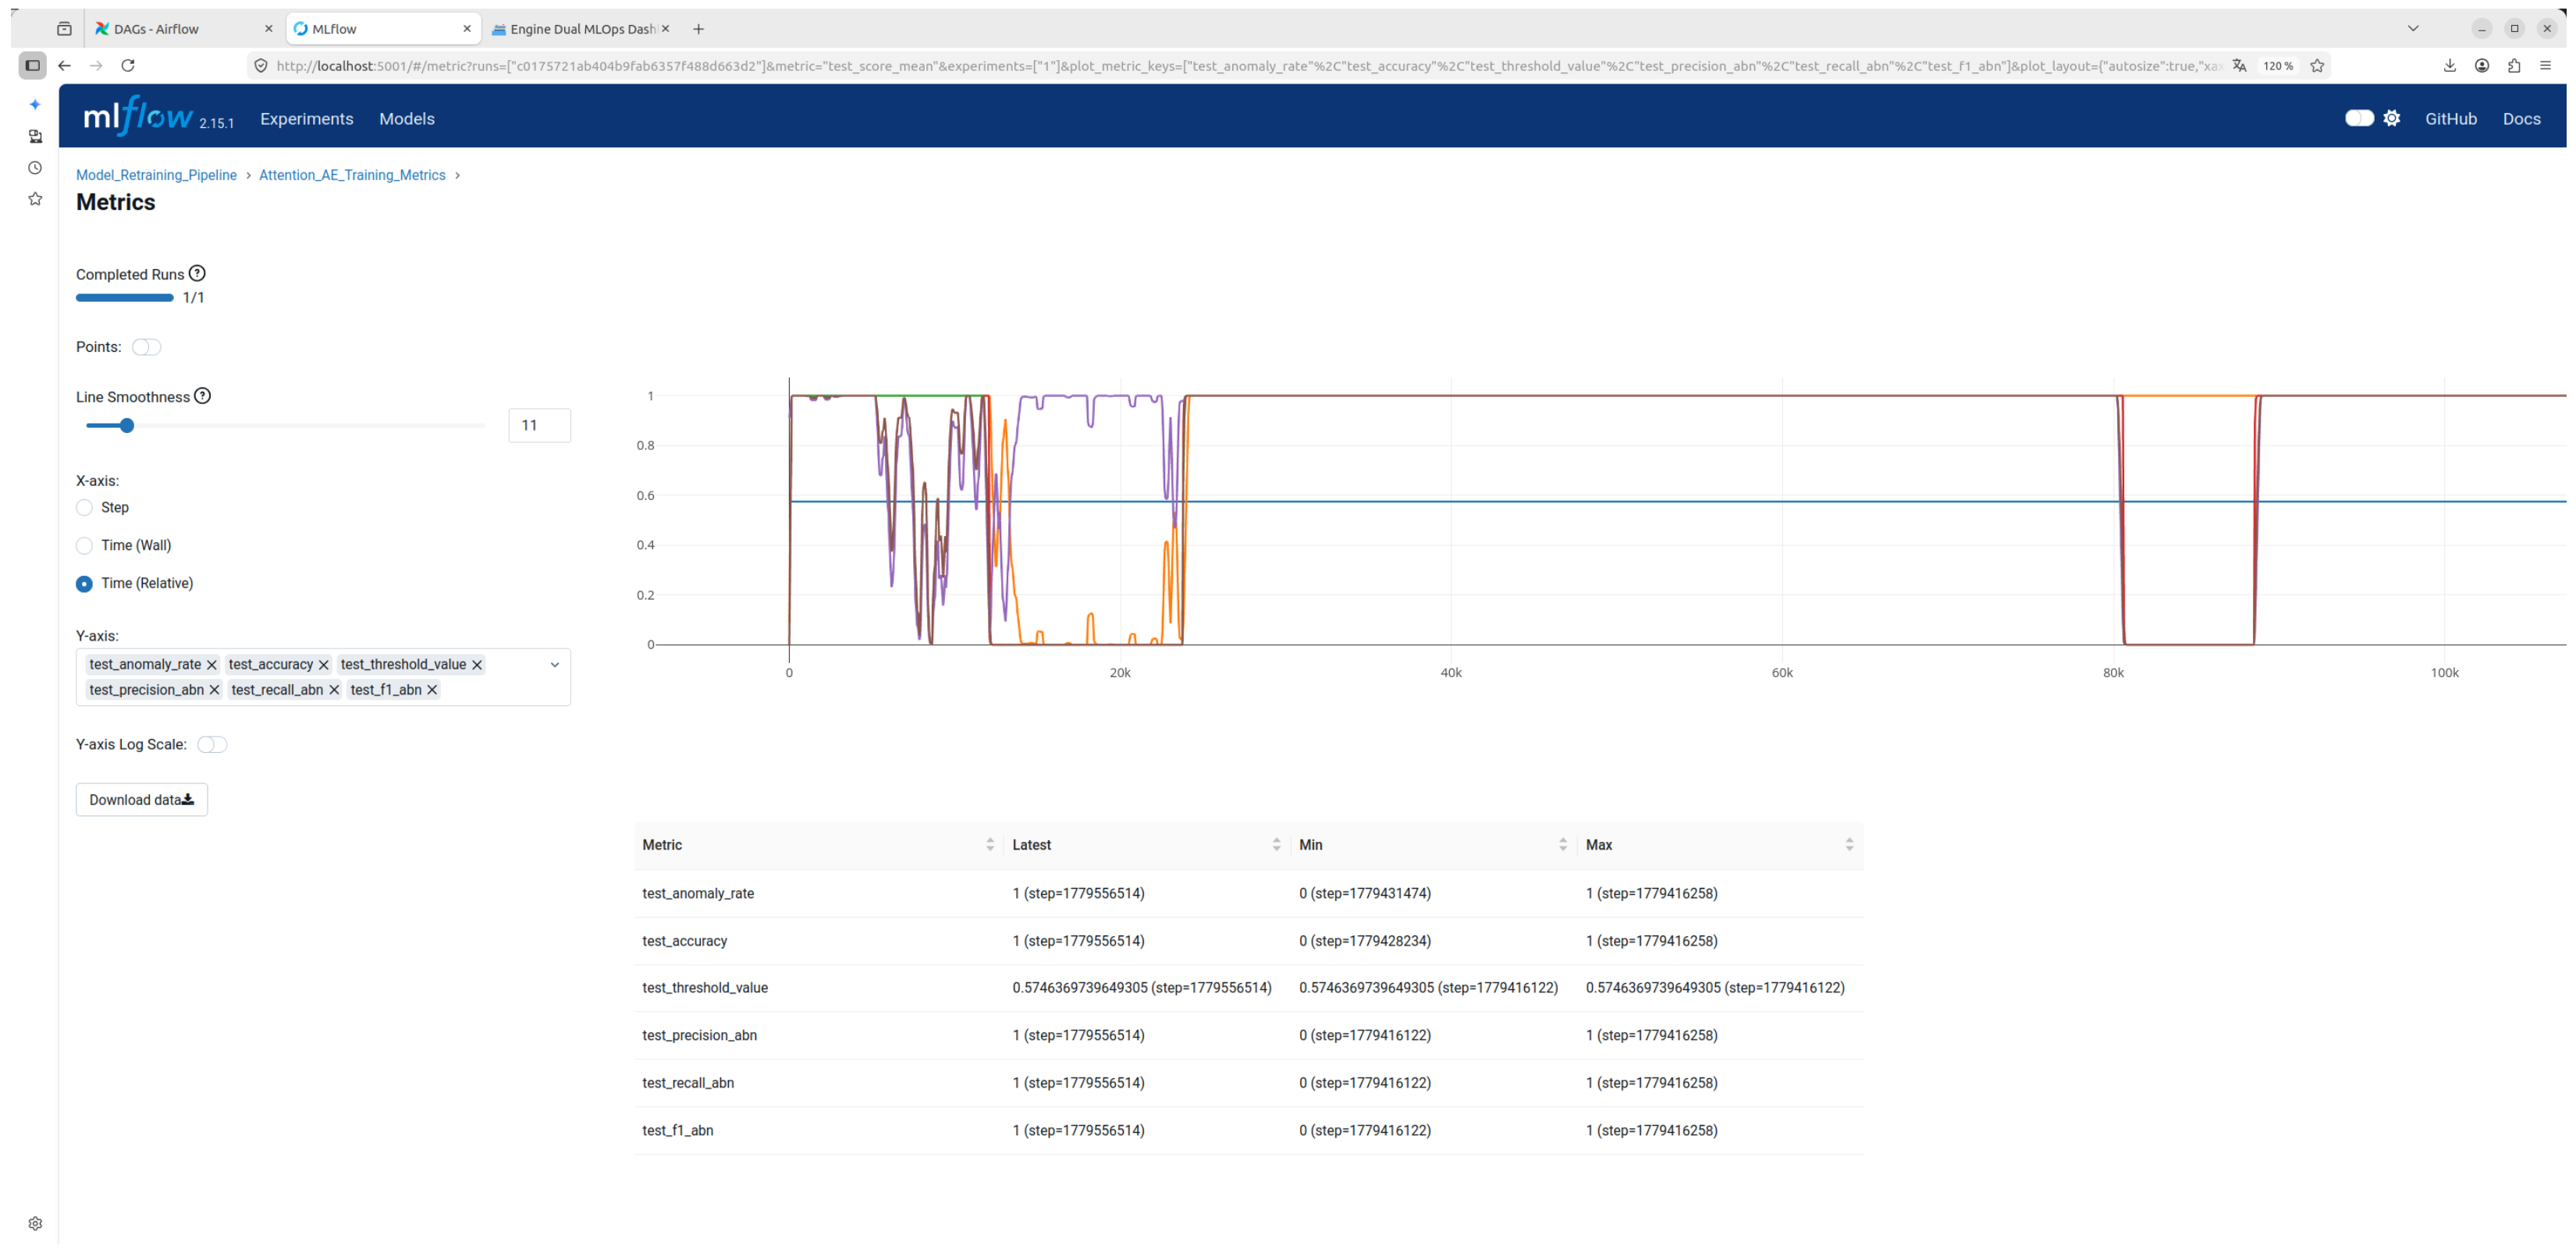Viewport: 2576px width, 1260px height.
Task: Remove test_threshold_value tag from Y-axis
Action: 477,665
